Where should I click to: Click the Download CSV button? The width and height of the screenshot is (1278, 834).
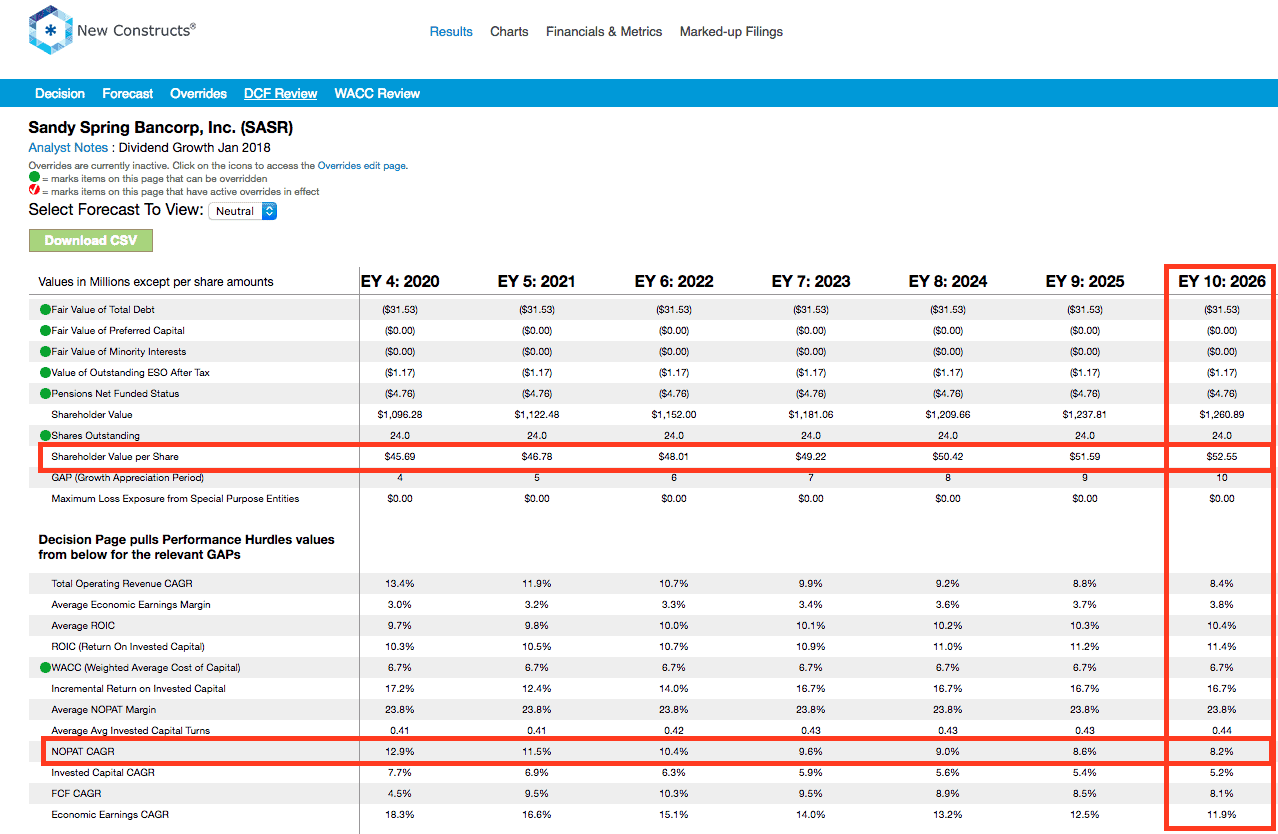point(91,240)
